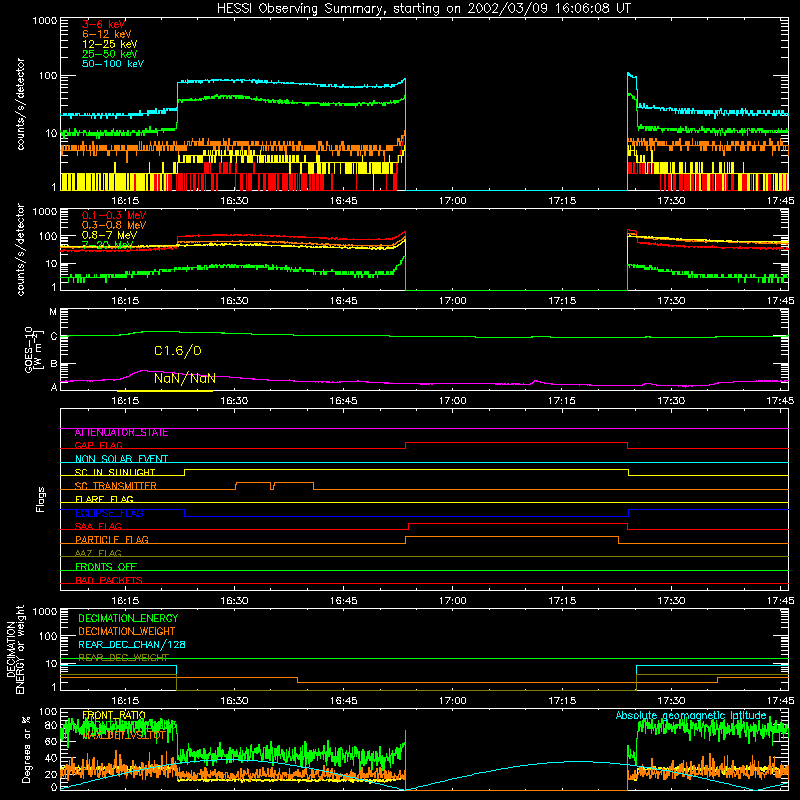Select the SC_TRANSMITTER flag label

[x=116, y=486]
